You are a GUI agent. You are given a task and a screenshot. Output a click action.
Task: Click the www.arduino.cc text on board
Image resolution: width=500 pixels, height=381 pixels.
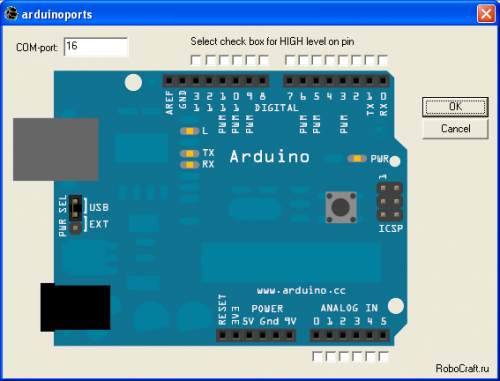[301, 291]
